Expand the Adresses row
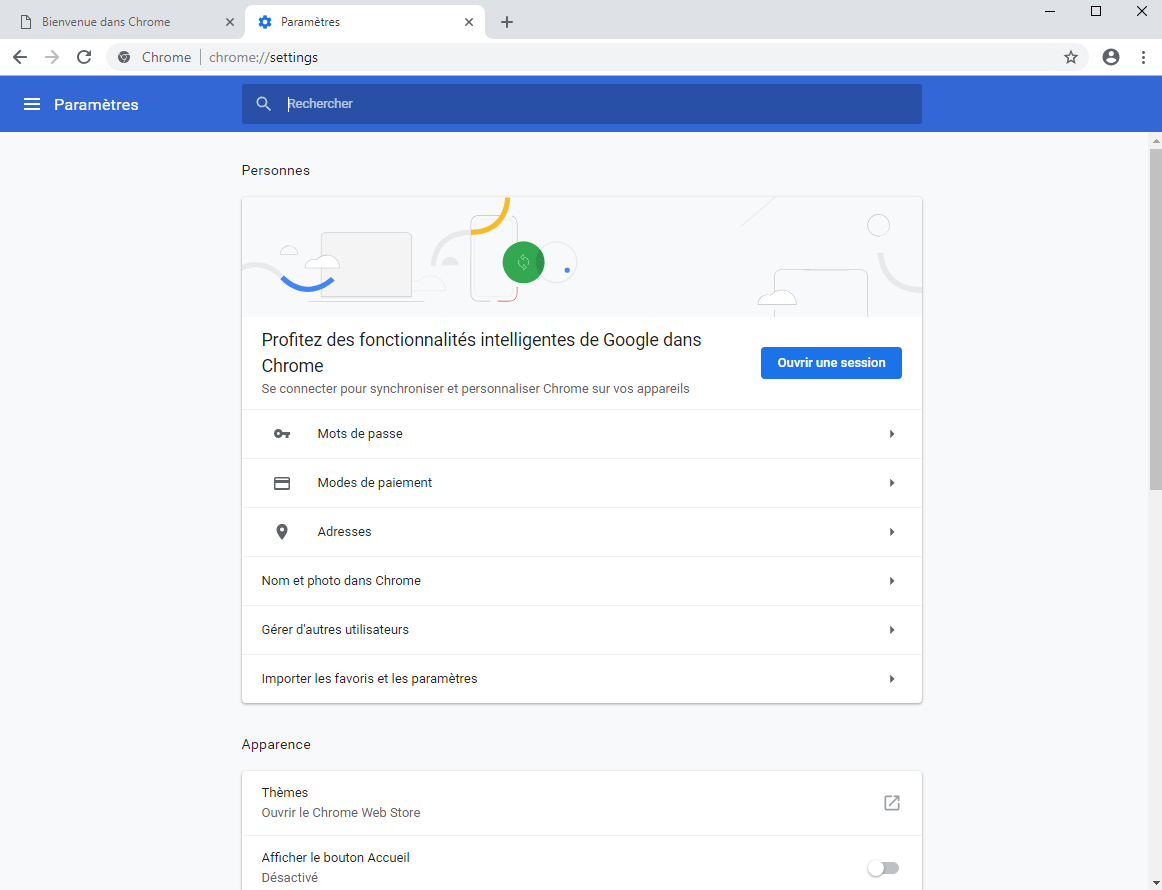1162x890 pixels. coord(581,532)
